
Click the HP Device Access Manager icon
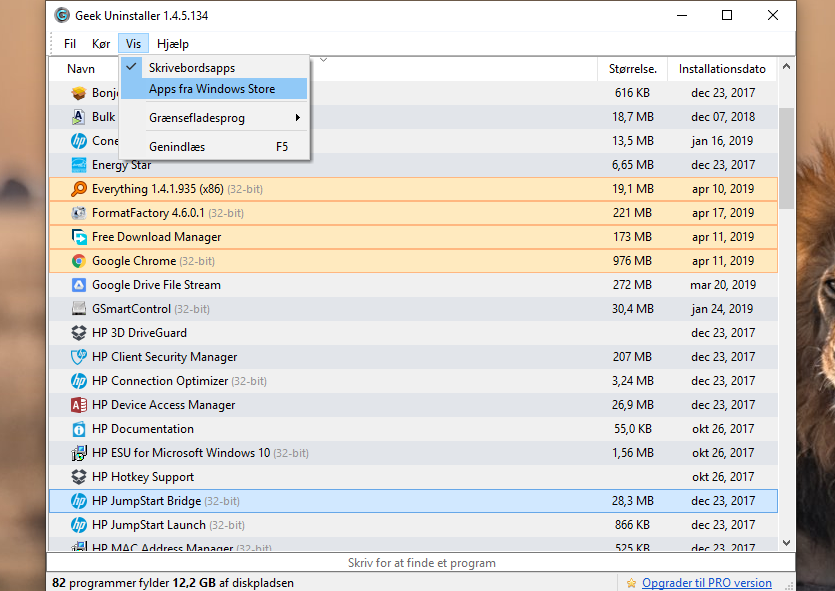click(79, 405)
